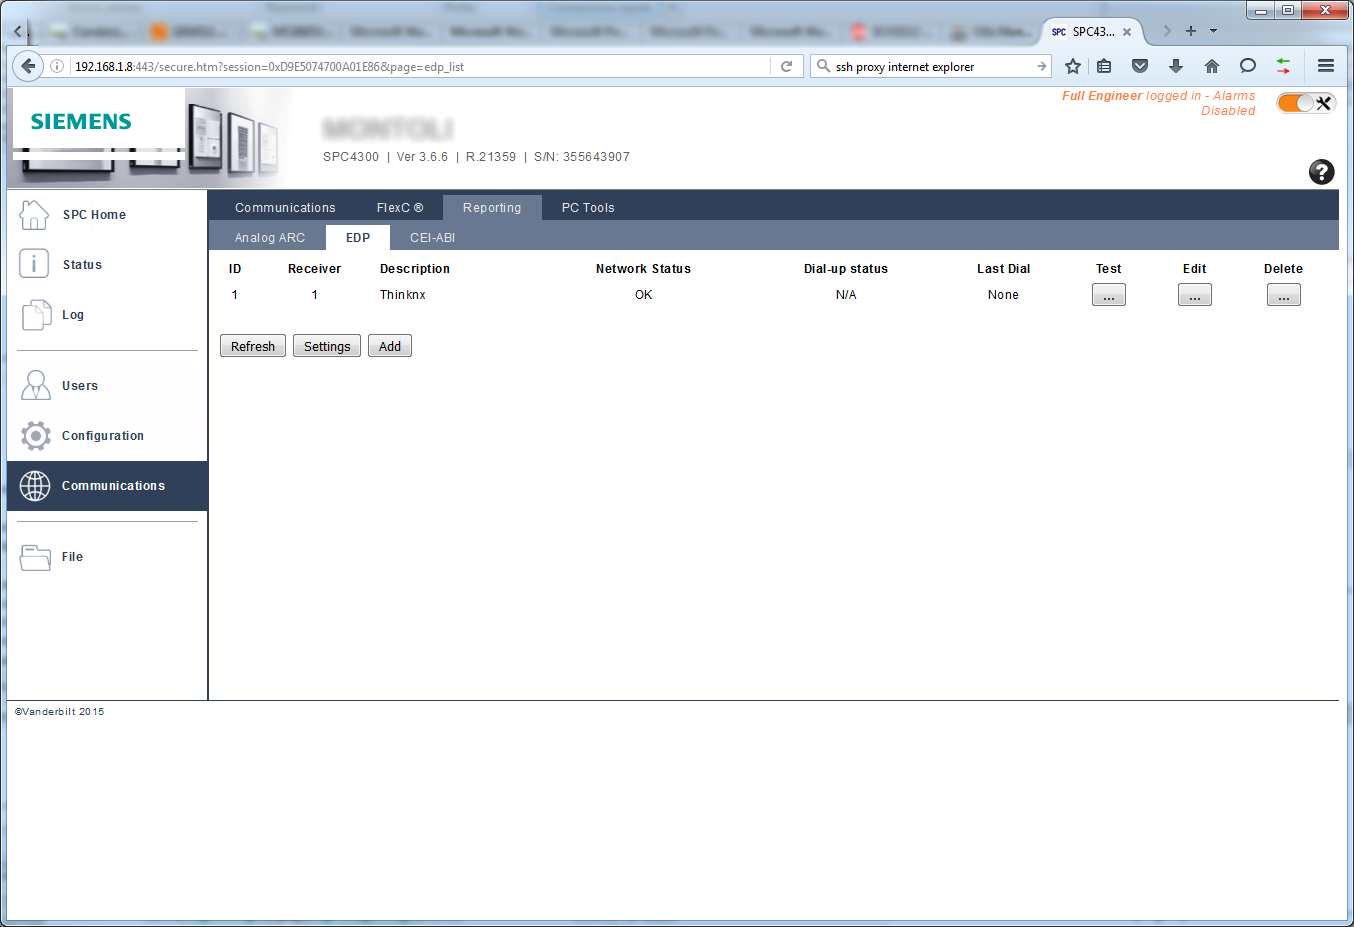Click the File folder icon
The image size is (1354, 927).
[x=36, y=557]
